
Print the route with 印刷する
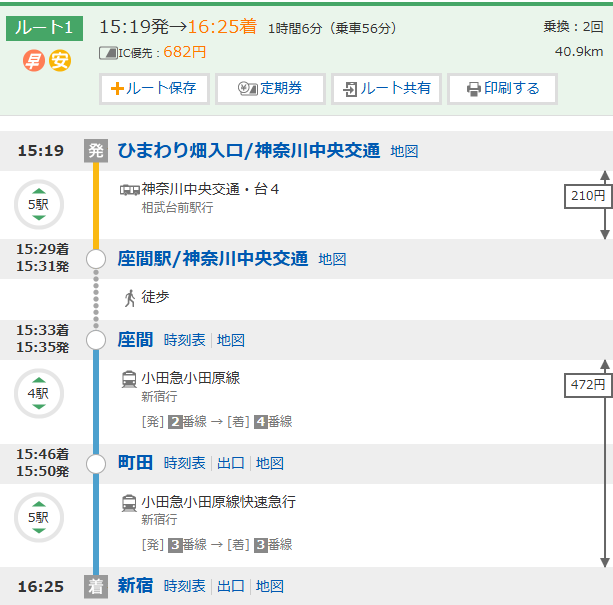point(502,89)
